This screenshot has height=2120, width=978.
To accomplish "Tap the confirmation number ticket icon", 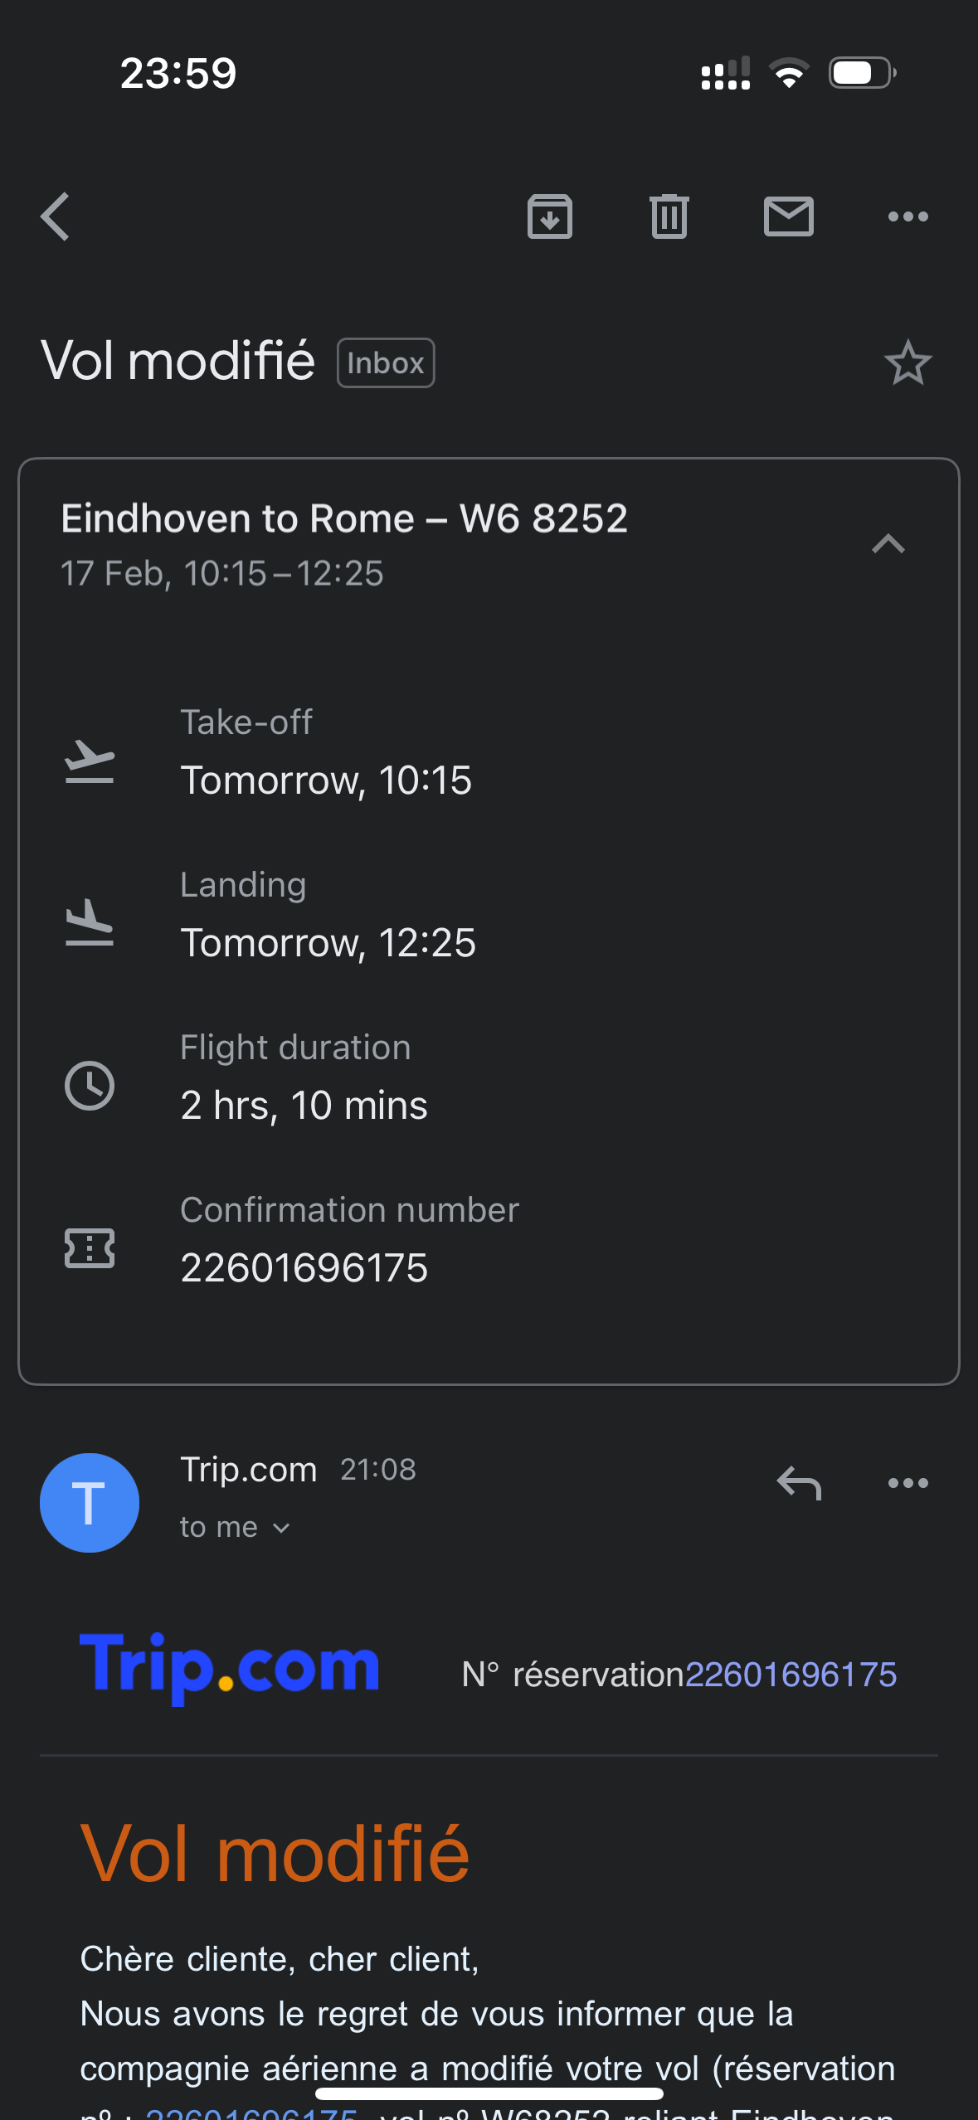I will 90,1248.
